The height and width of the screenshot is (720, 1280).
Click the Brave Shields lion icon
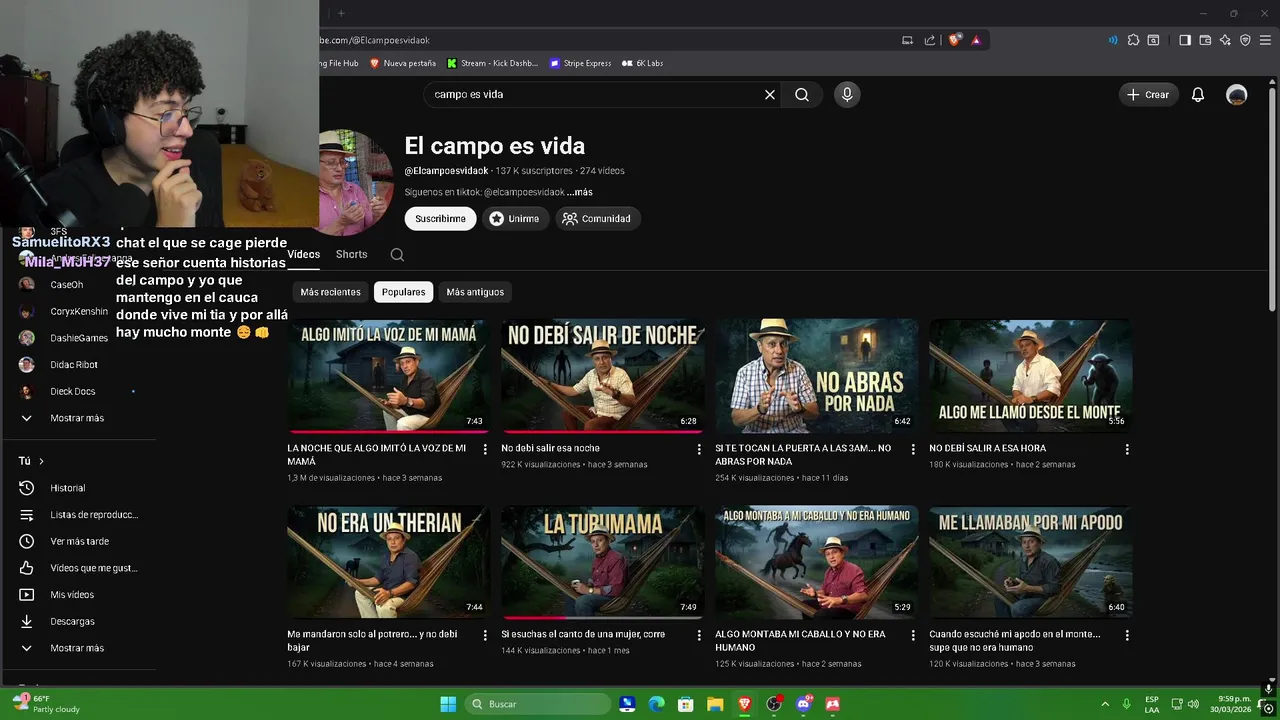tap(955, 40)
